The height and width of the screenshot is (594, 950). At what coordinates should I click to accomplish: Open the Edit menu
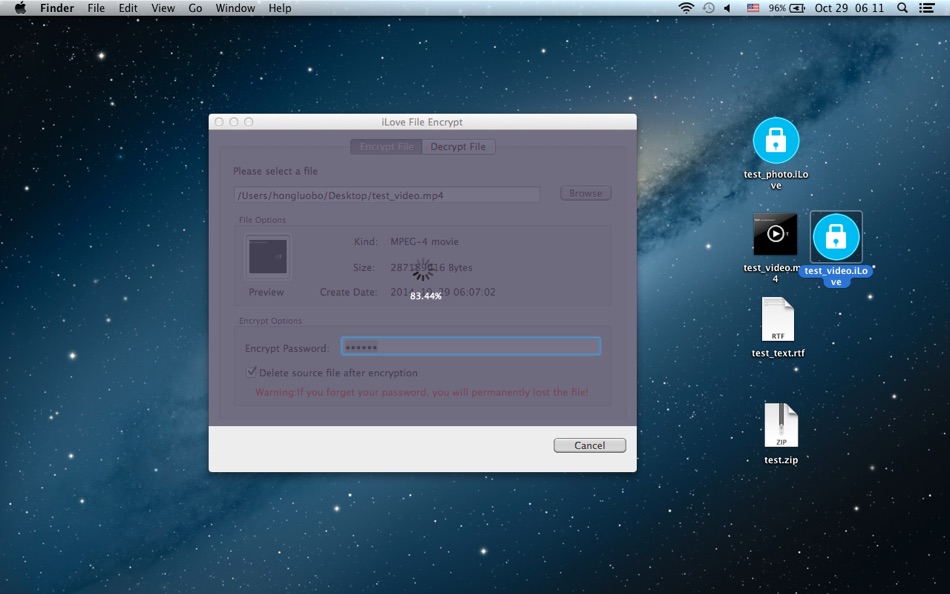pyautogui.click(x=128, y=8)
